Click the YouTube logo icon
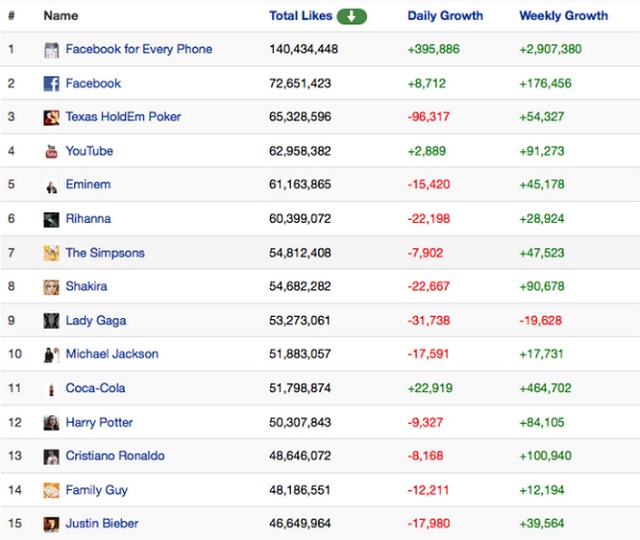This screenshot has width=640, height=540. pyautogui.click(x=52, y=152)
